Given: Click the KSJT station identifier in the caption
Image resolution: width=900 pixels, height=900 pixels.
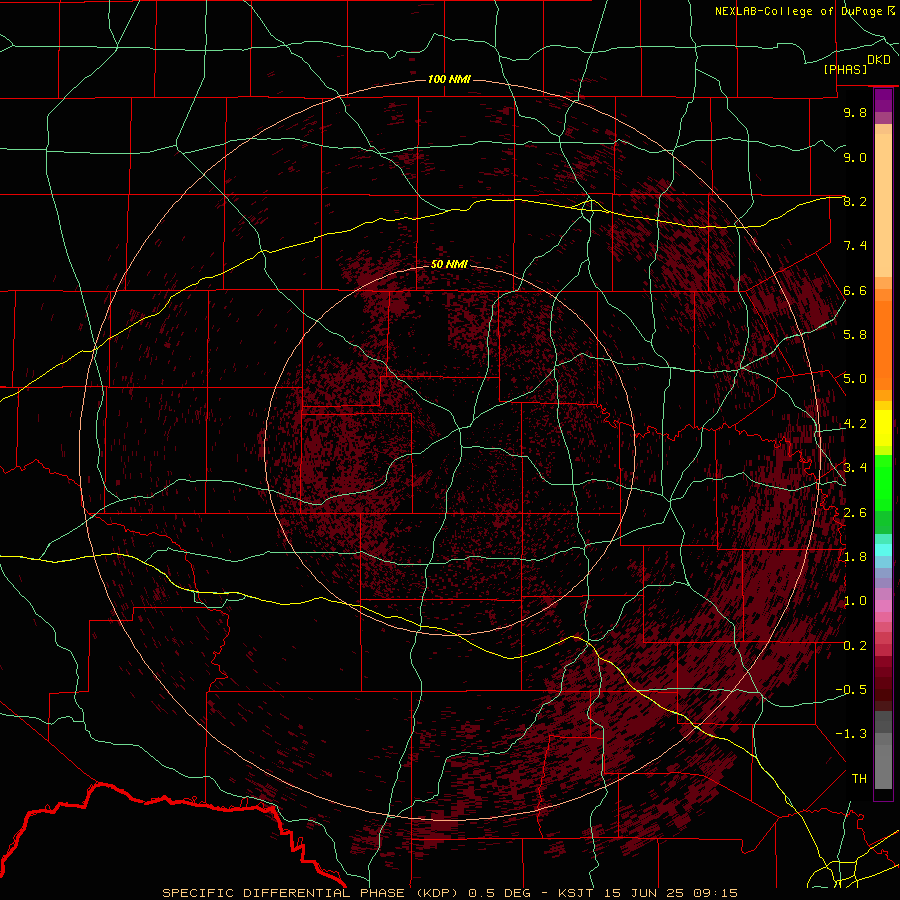Looking at the screenshot, I should click(x=576, y=893).
